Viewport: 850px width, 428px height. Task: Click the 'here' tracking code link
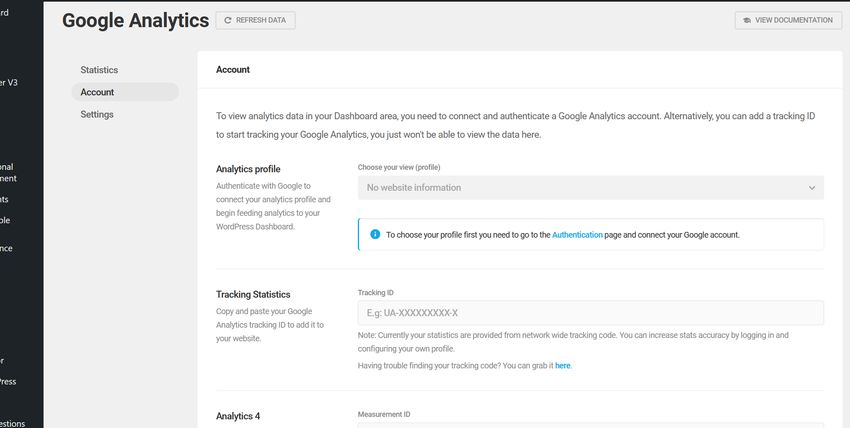click(563, 366)
